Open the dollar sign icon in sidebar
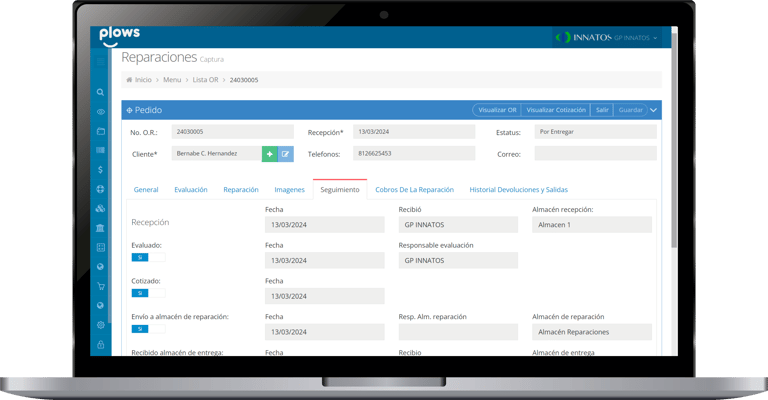Image resolution: width=768 pixels, height=400 pixels. [x=100, y=169]
